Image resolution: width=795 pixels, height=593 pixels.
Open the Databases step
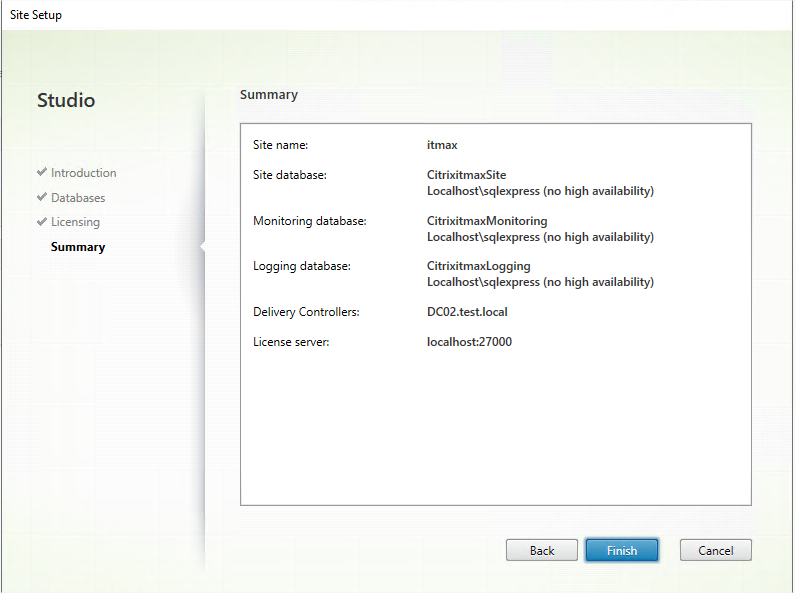[78, 198]
